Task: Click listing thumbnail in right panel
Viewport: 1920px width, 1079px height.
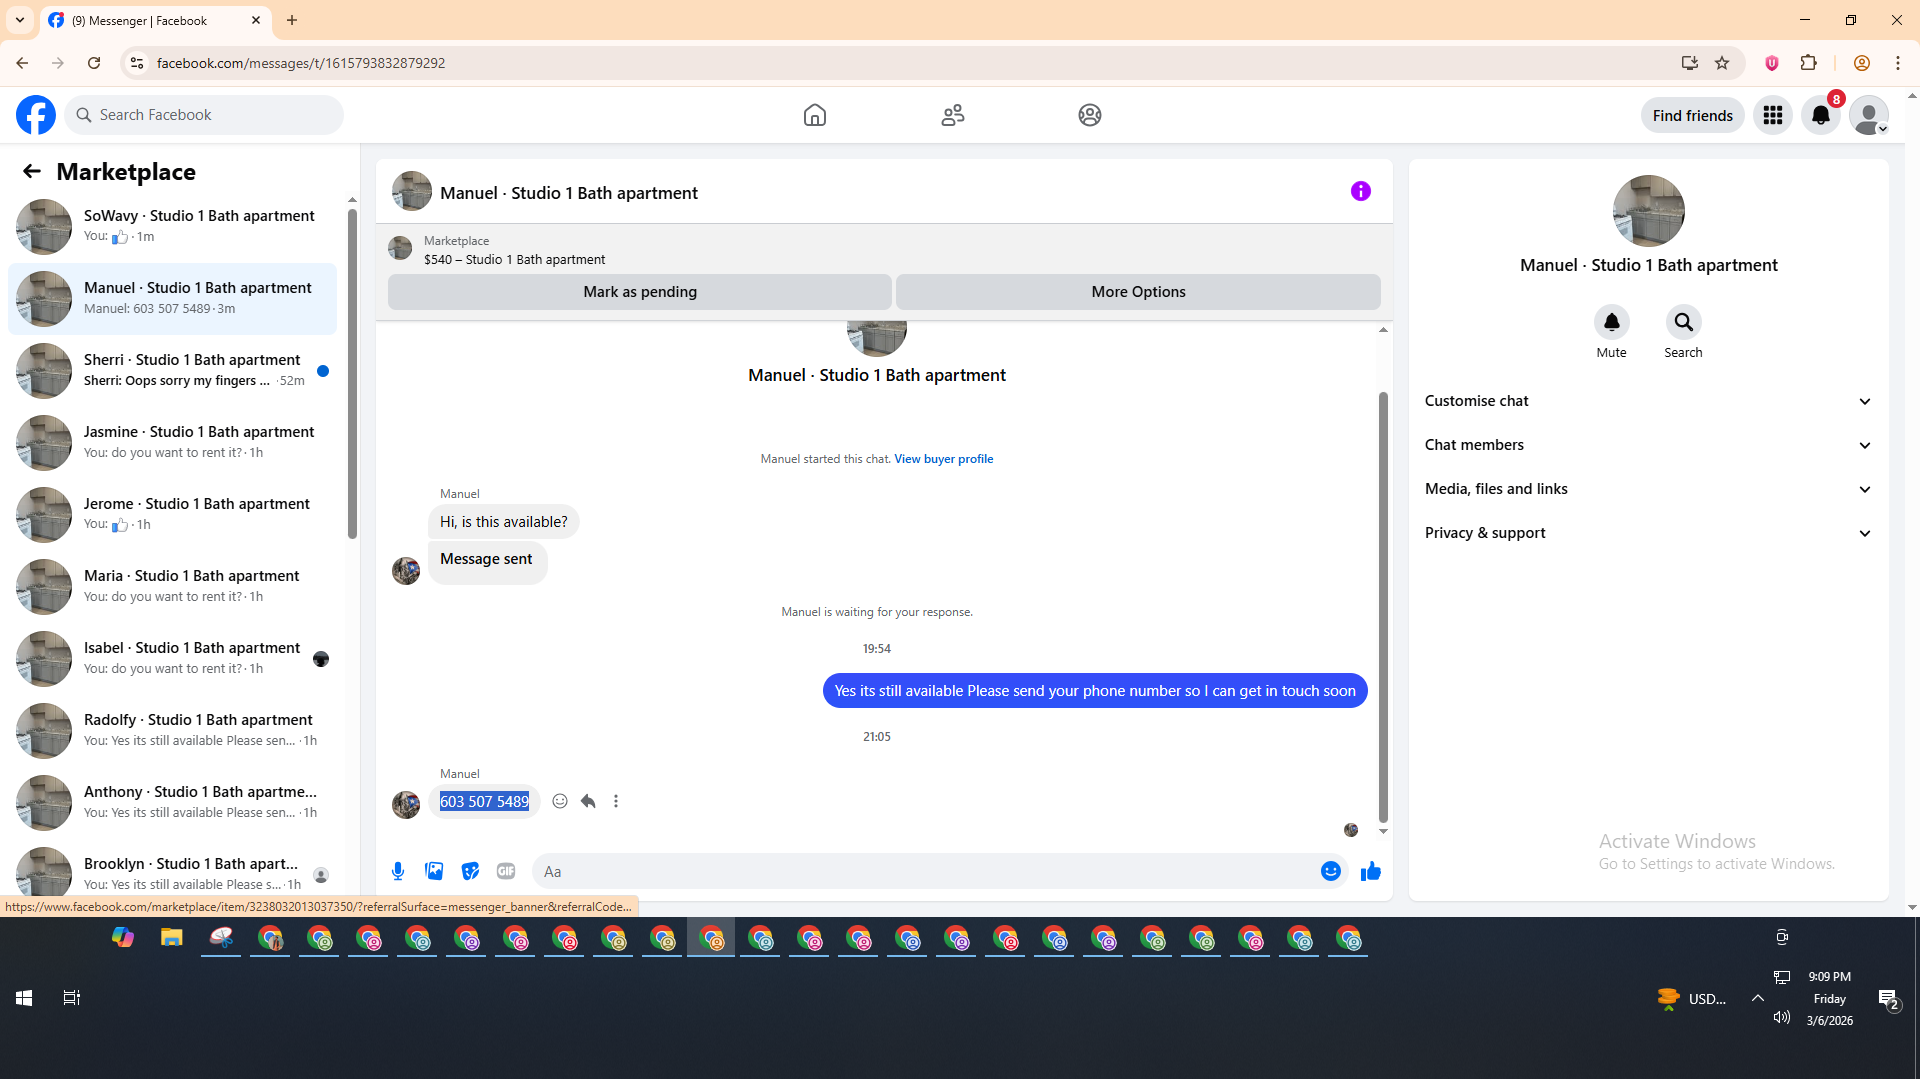Action: 1648,211
